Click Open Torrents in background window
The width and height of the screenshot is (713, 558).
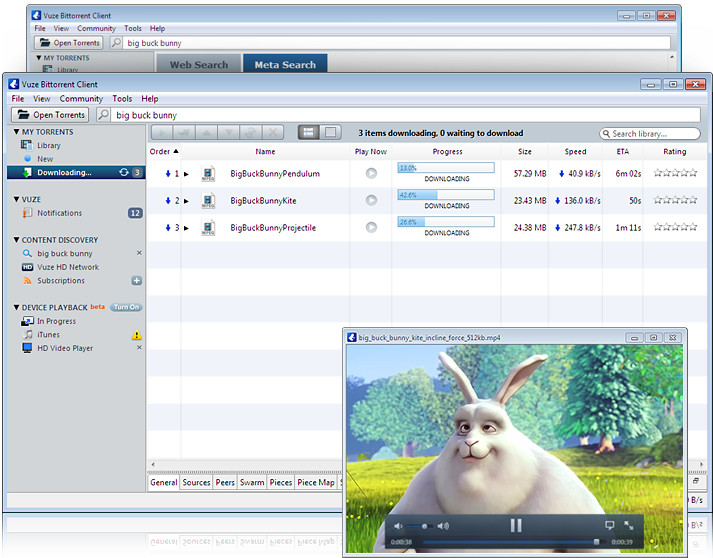coord(69,43)
